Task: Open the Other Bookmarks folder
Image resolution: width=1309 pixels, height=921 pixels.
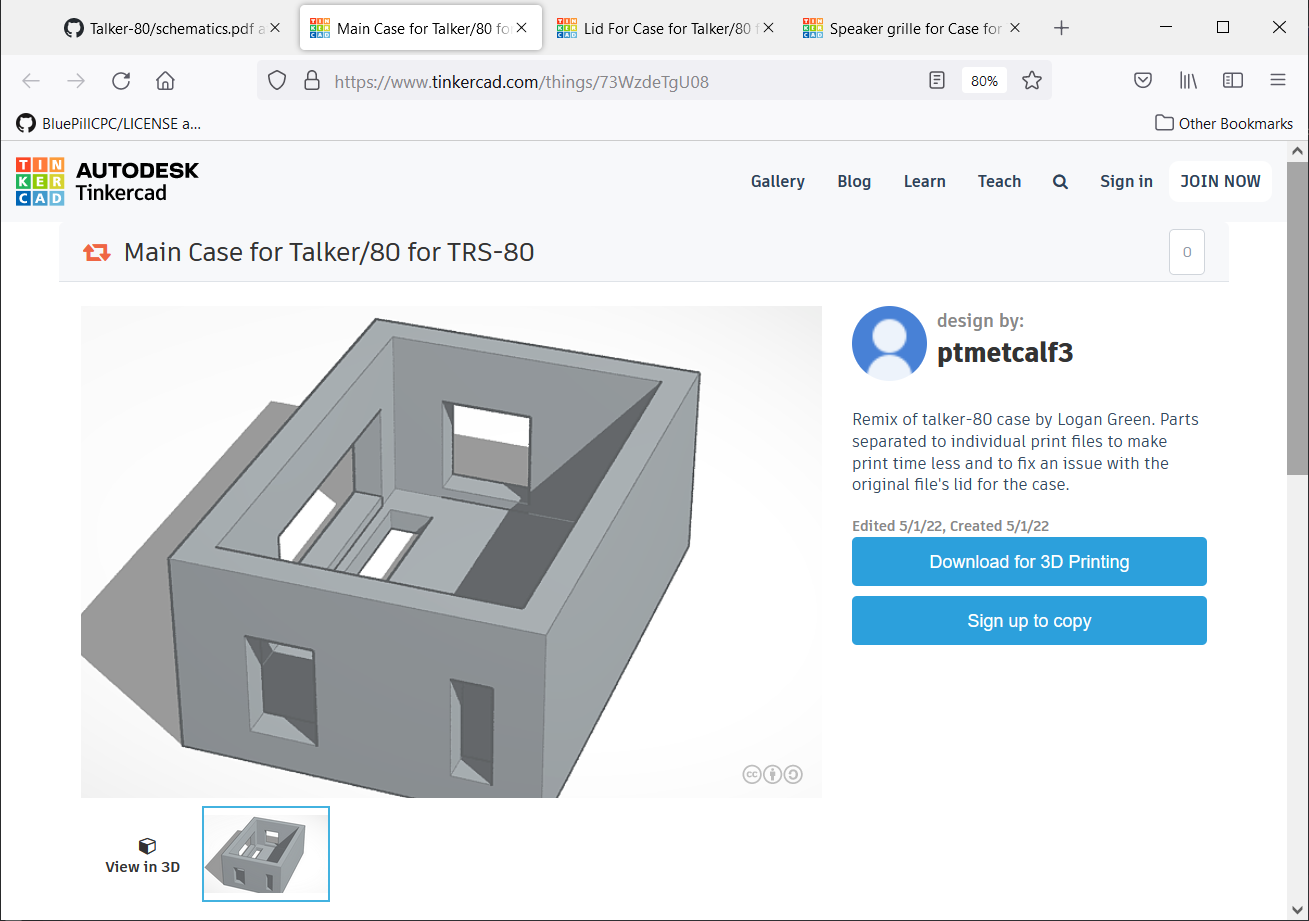Action: [1224, 123]
